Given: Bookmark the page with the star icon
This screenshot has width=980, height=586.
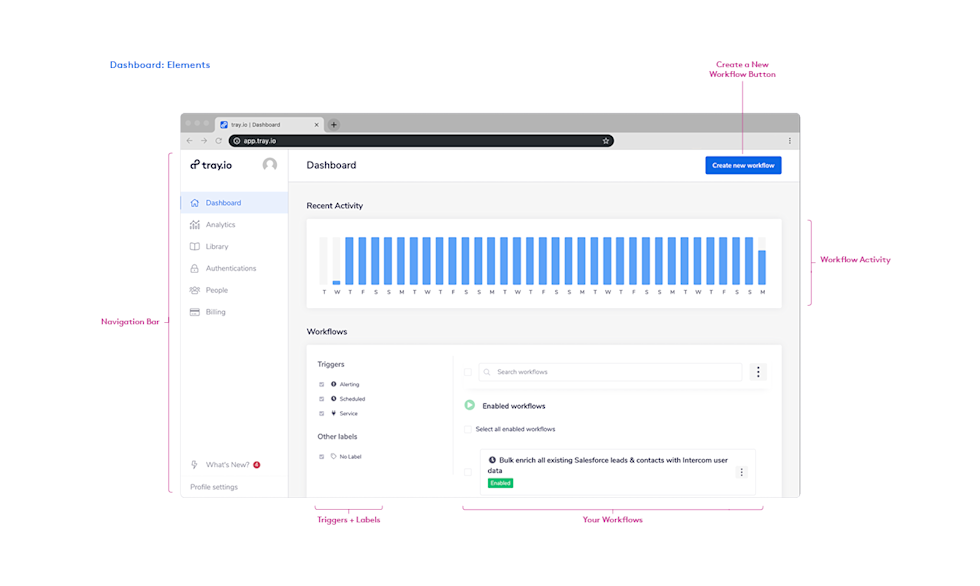Looking at the screenshot, I should tap(605, 141).
